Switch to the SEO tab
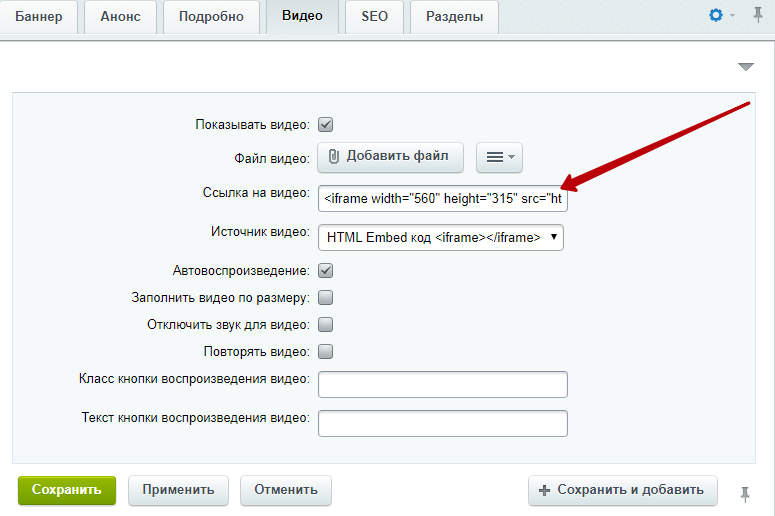 tap(374, 17)
